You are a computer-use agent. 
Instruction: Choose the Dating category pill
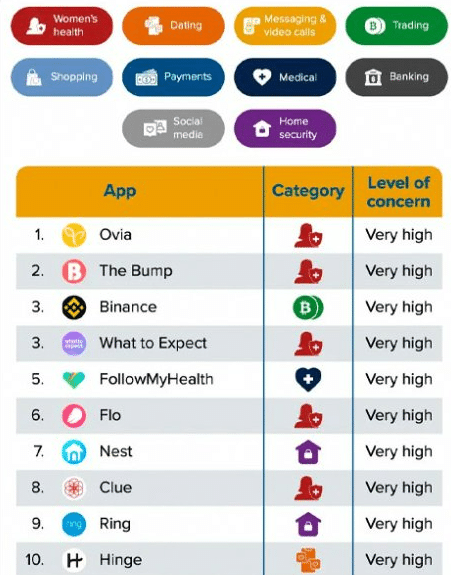(x=173, y=26)
